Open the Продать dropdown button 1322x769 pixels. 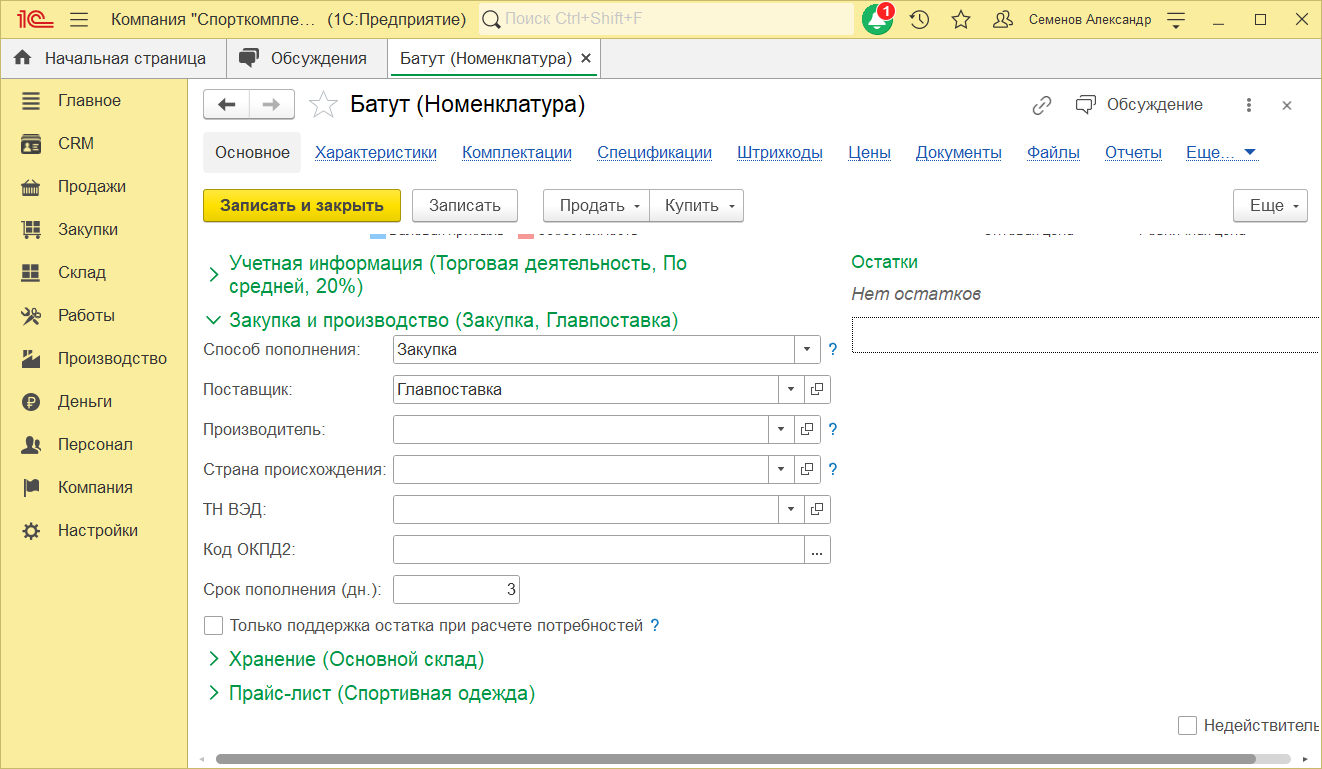coord(597,205)
